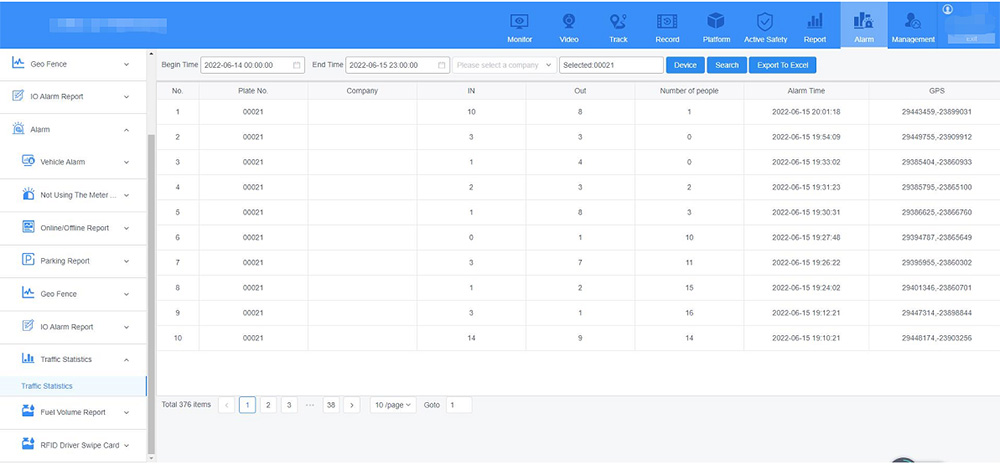
Task: Open the Record playback icon
Action: pyautogui.click(x=667, y=22)
